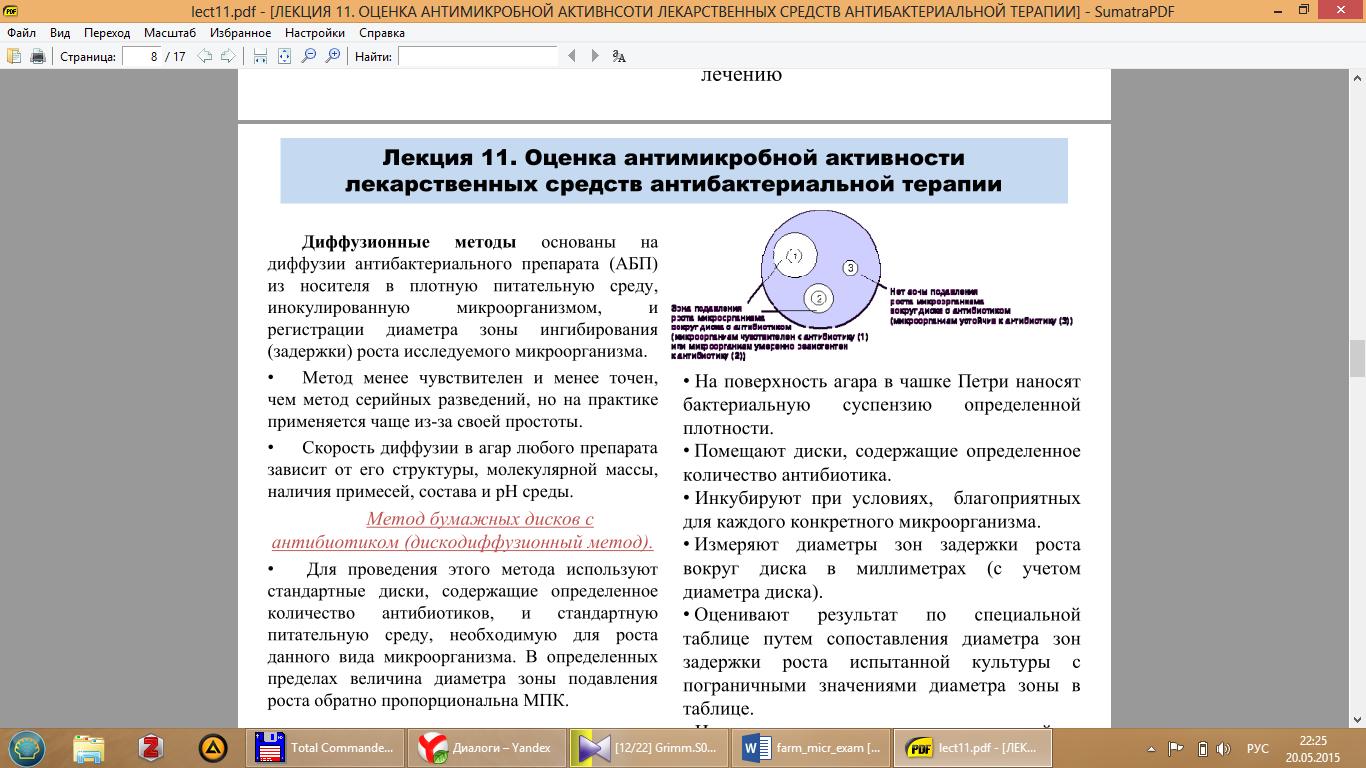1366x768 pixels.
Task: Find previous match arrow in search bar
Action: 572,56
